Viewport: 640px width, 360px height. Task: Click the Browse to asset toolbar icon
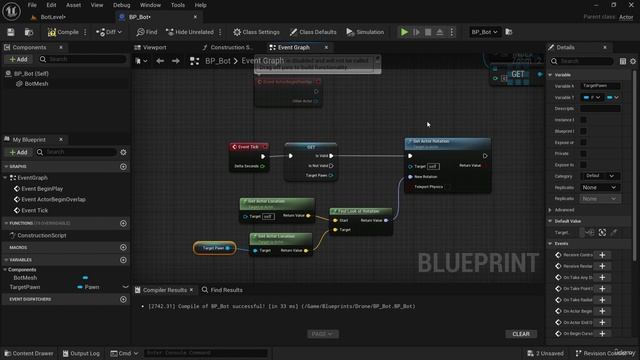click(x=29, y=32)
